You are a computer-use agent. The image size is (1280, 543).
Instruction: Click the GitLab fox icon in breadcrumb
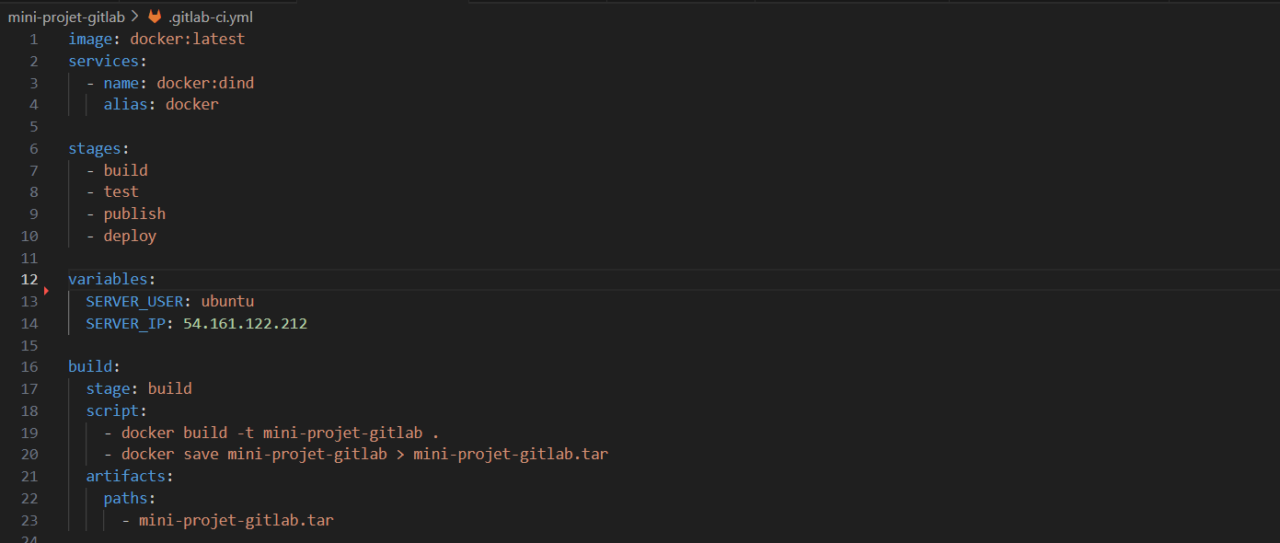click(154, 17)
